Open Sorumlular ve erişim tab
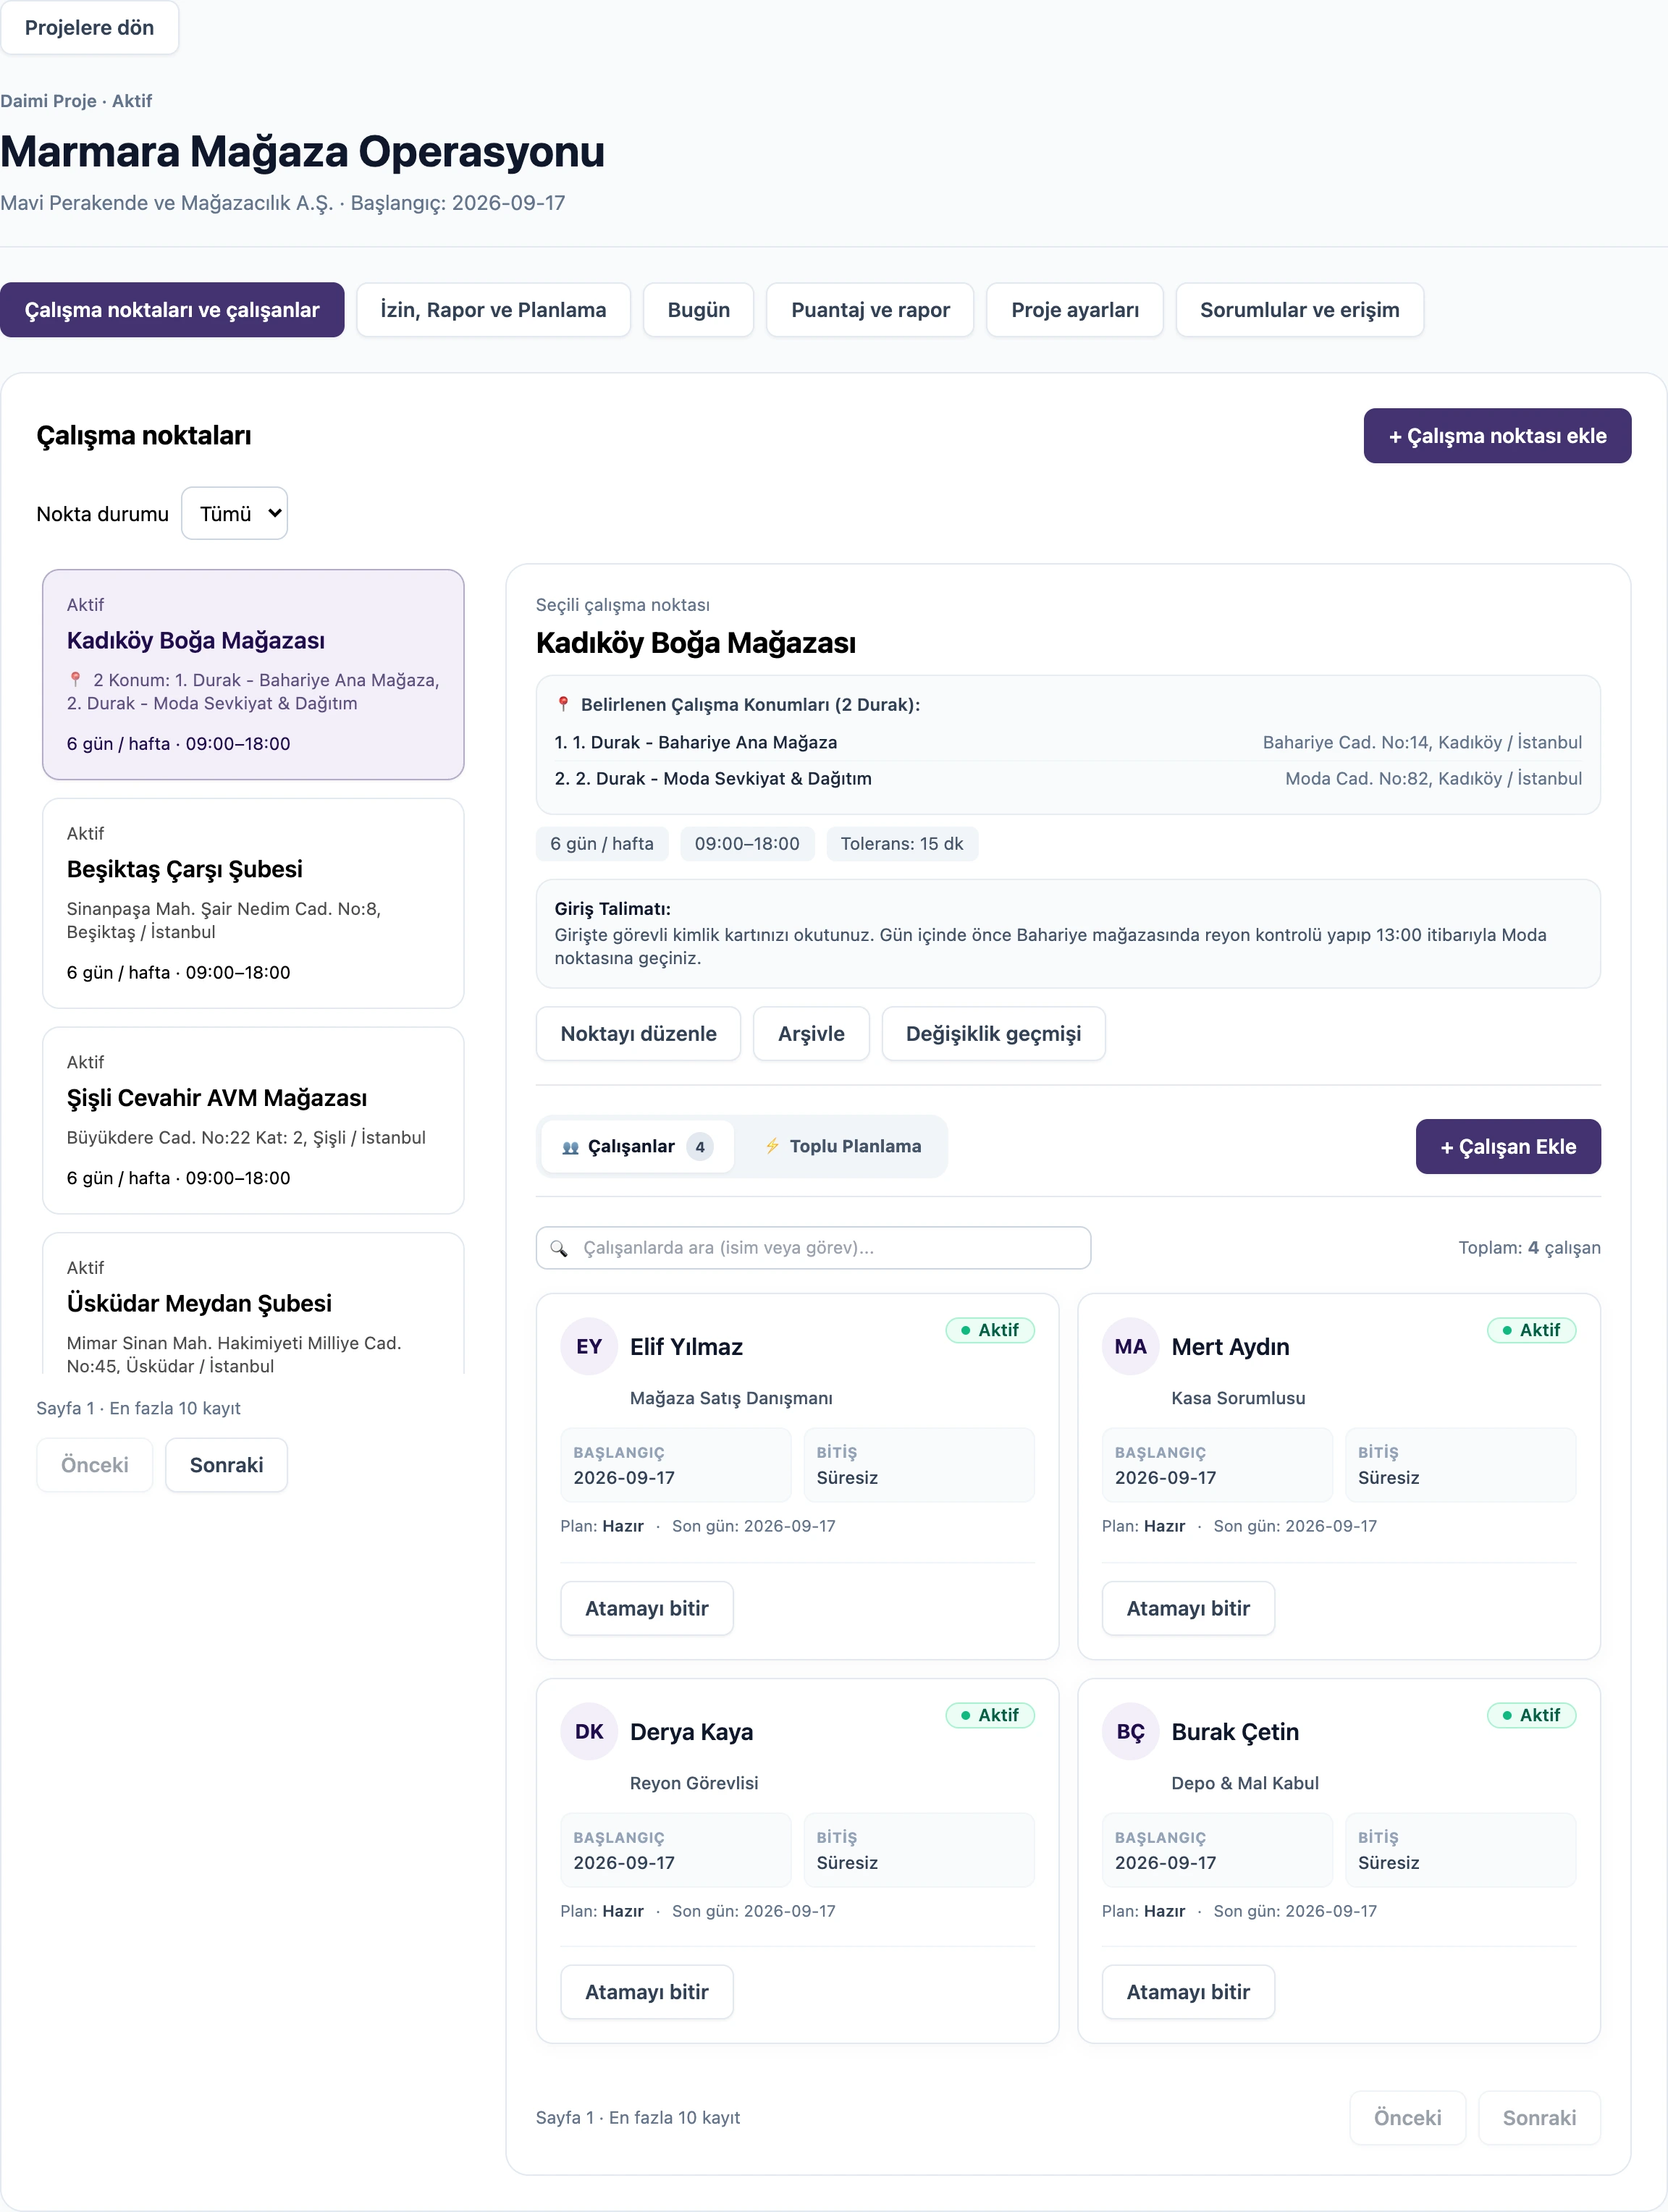Viewport: 1668px width, 2212px height. 1299,310
